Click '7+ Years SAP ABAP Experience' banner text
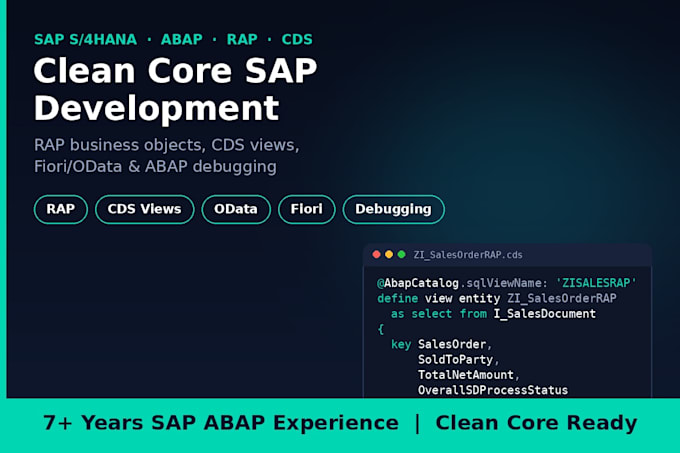The width and height of the screenshot is (680, 453). point(221,423)
